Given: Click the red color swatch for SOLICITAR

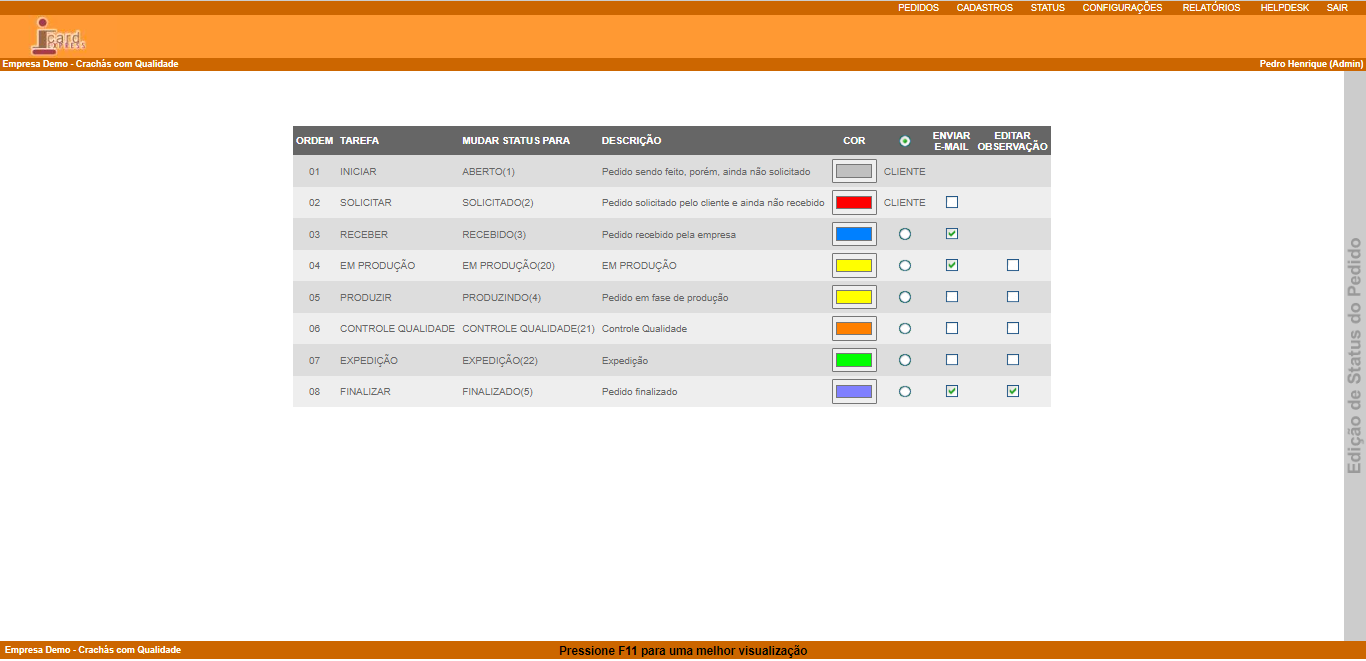Looking at the screenshot, I should pos(854,203).
